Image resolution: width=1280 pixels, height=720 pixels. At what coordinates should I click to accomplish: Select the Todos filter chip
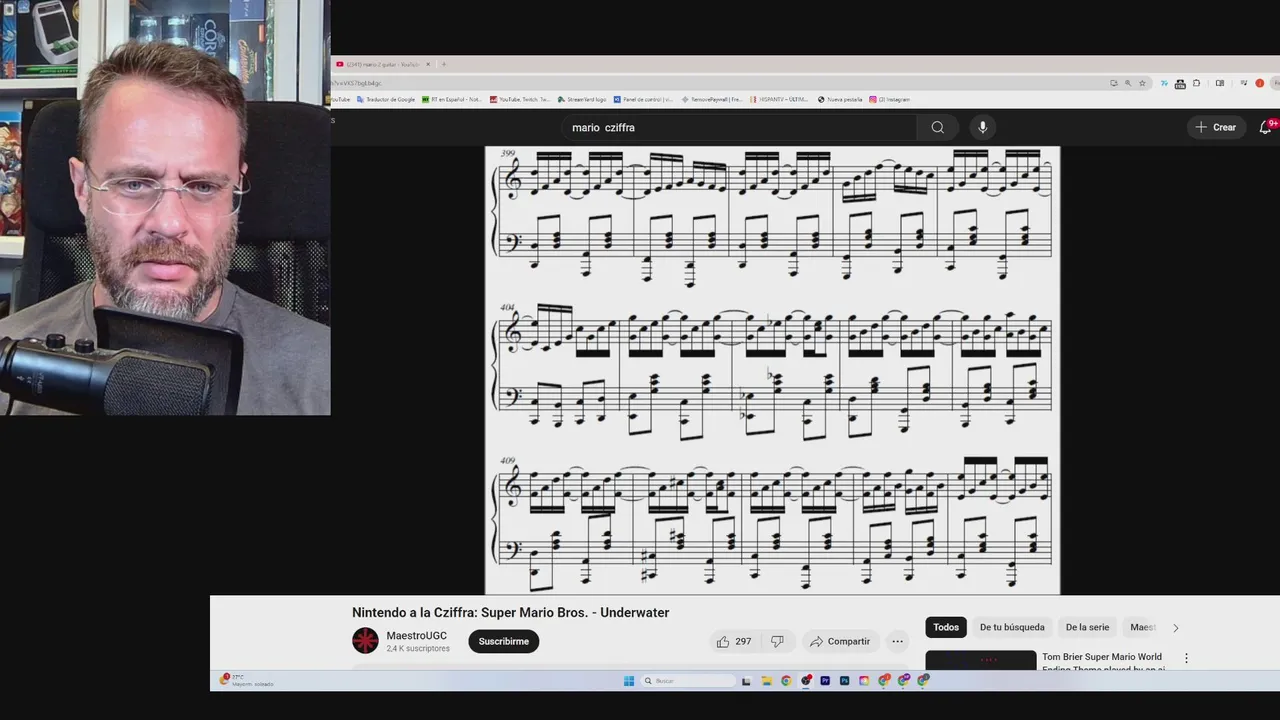946,627
